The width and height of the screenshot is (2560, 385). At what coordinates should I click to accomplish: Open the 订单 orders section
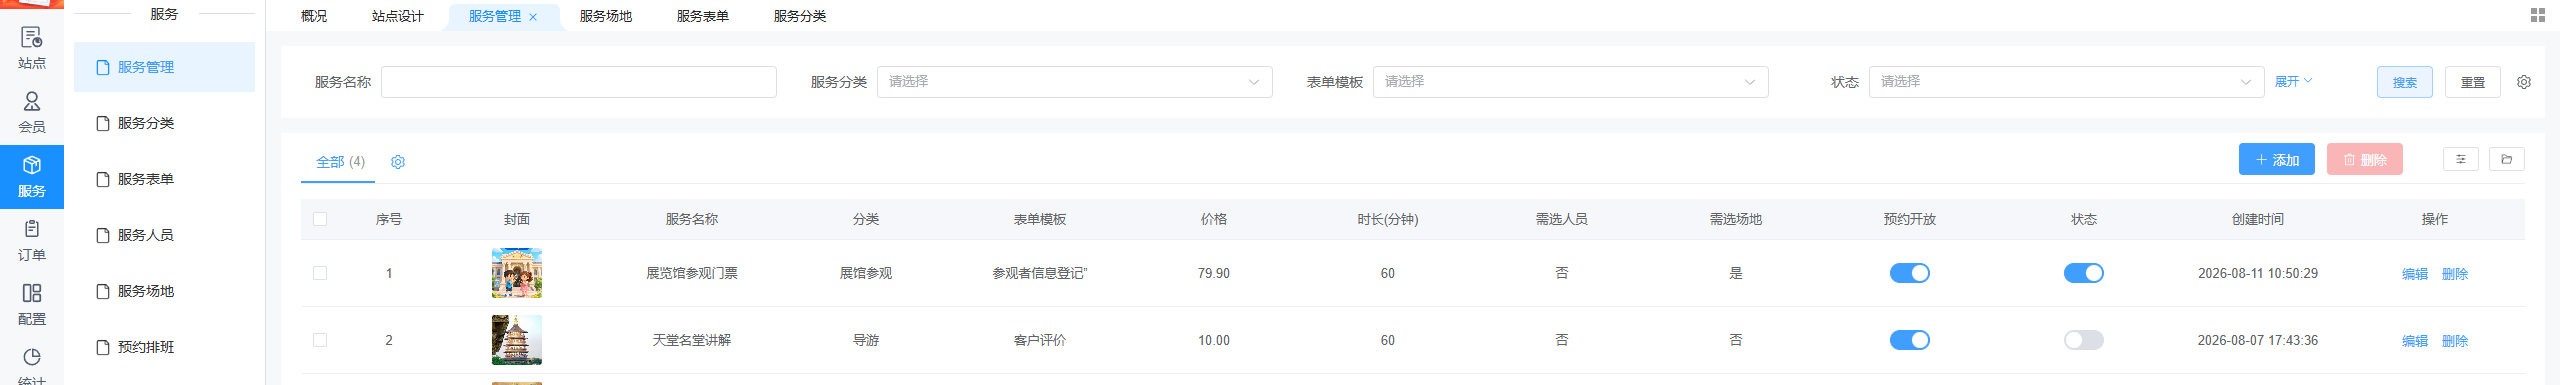pos(32,241)
